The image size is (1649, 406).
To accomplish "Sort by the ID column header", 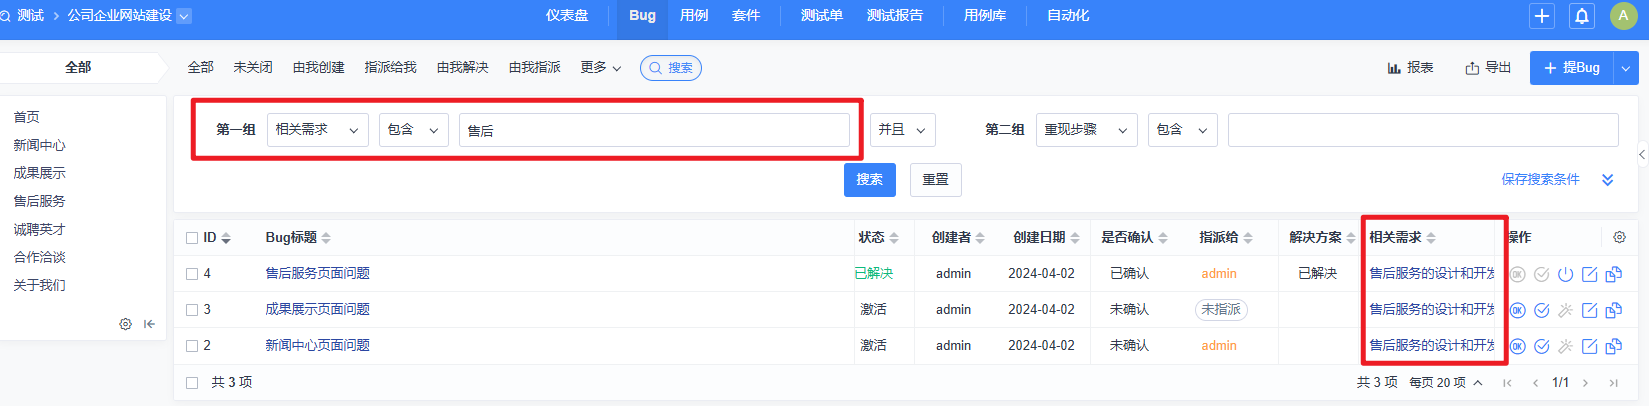I will (x=217, y=238).
